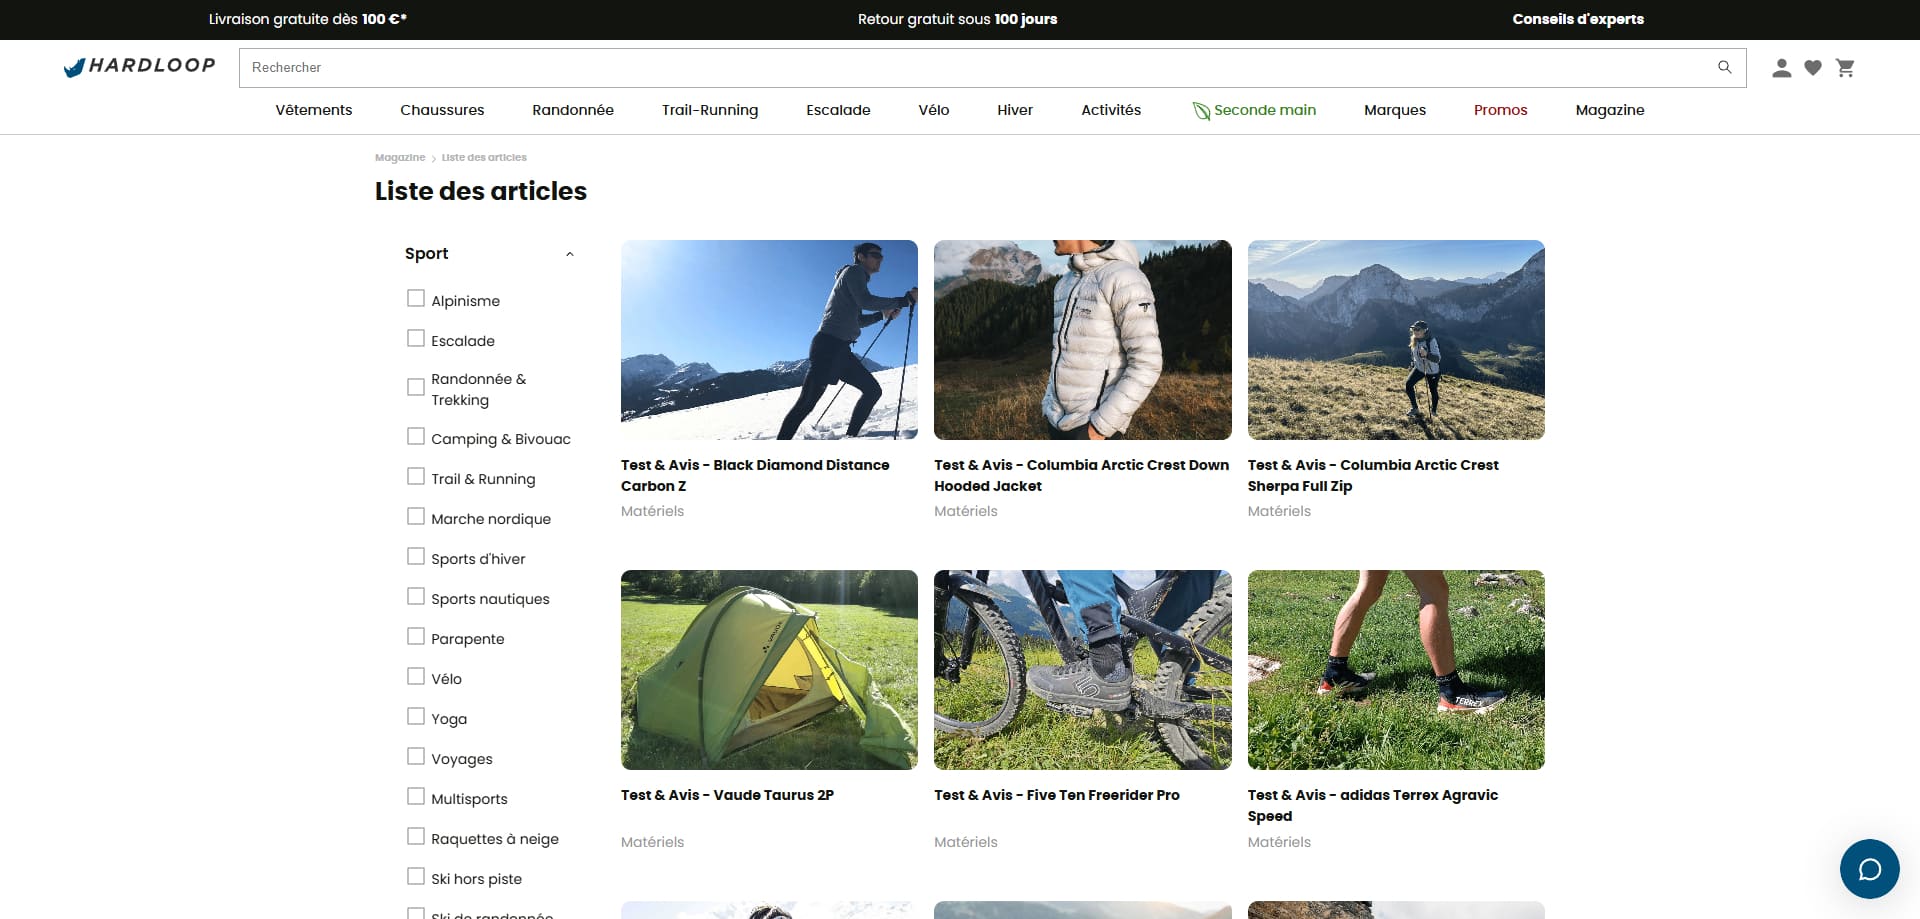Open the Randonnée navigation menu

coord(573,110)
